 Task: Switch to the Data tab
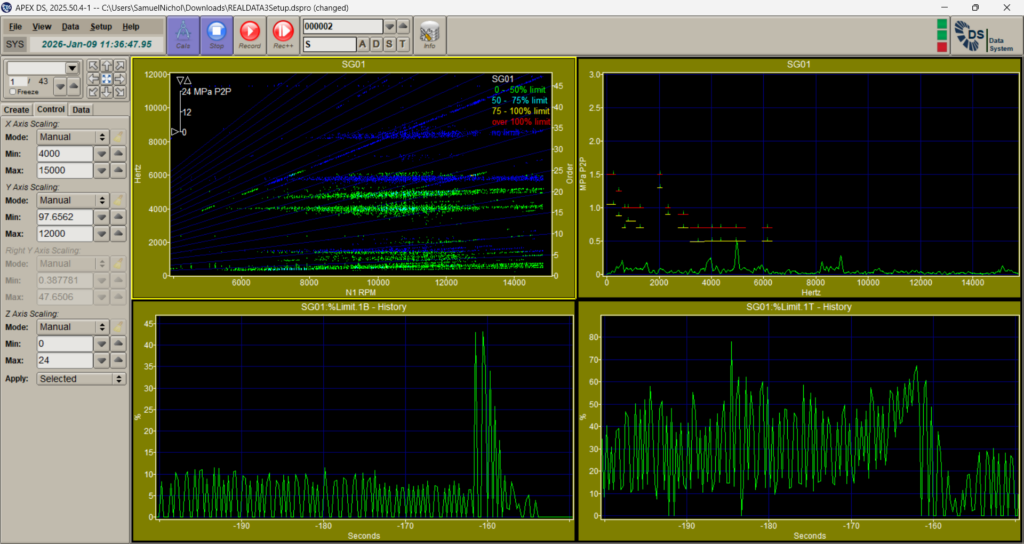coord(81,110)
